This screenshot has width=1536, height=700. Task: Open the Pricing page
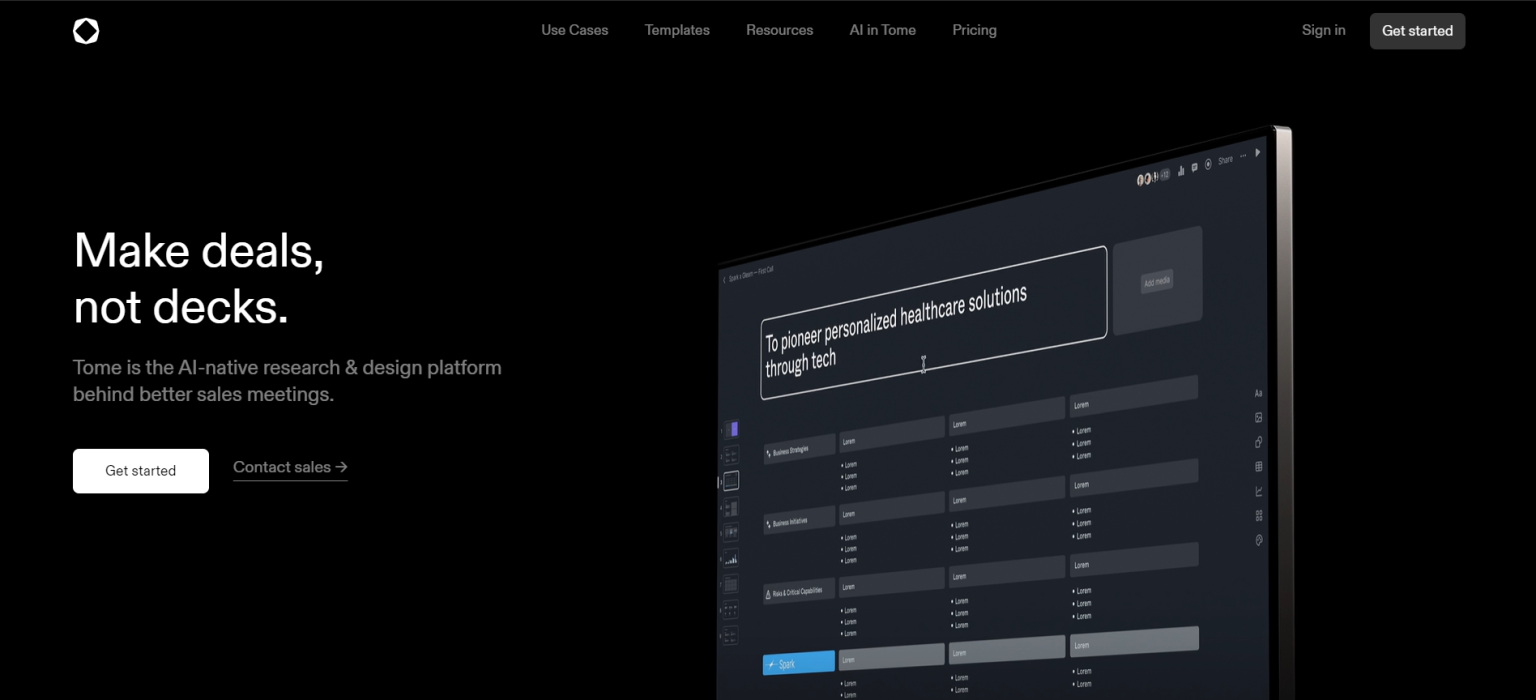click(975, 30)
